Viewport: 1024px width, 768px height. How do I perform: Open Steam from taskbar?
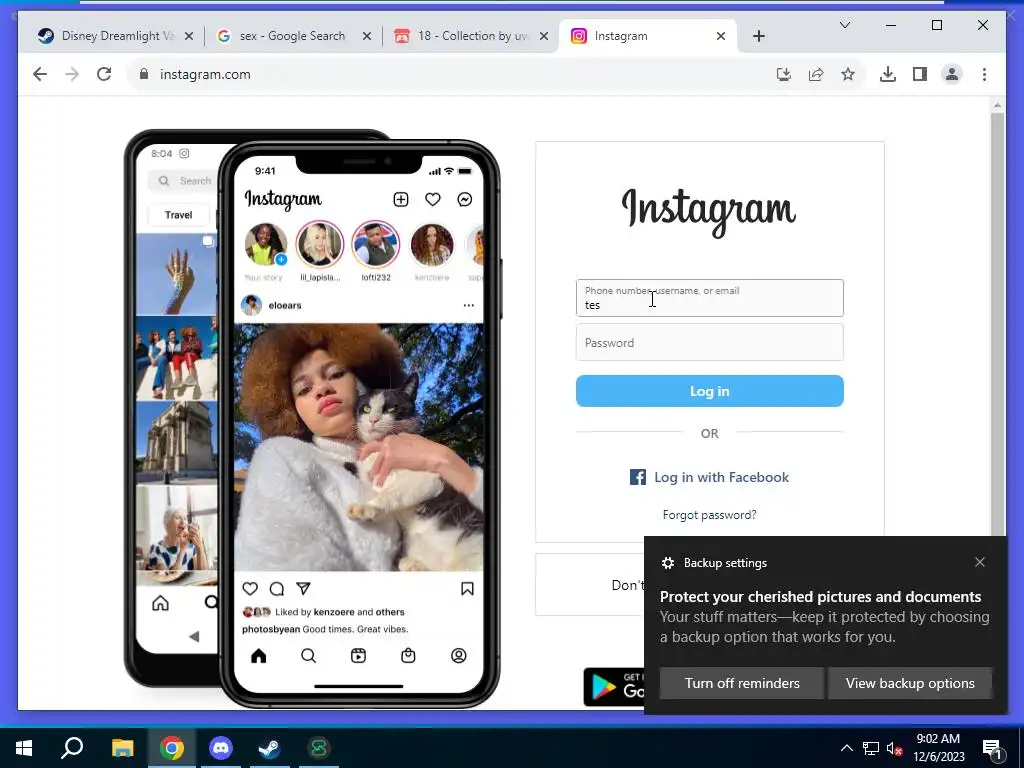pos(269,748)
